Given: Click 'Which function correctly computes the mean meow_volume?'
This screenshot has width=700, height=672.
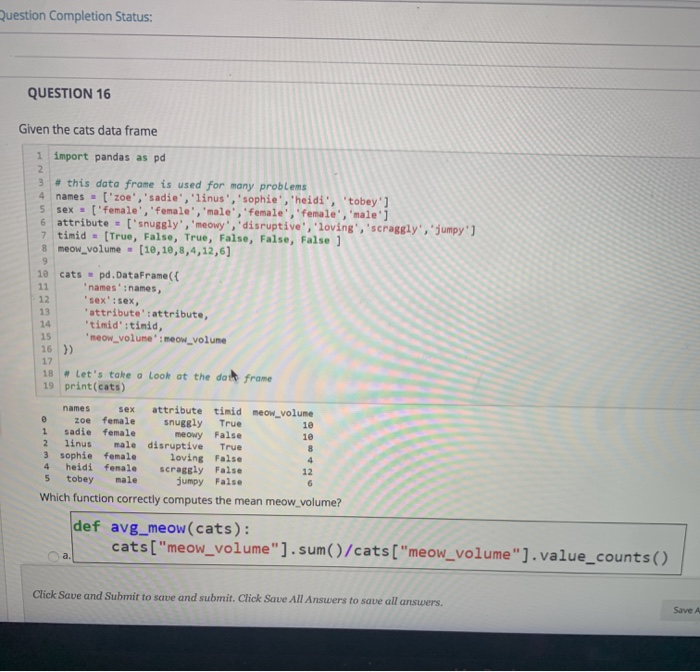Looking at the screenshot, I should (x=191, y=500).
